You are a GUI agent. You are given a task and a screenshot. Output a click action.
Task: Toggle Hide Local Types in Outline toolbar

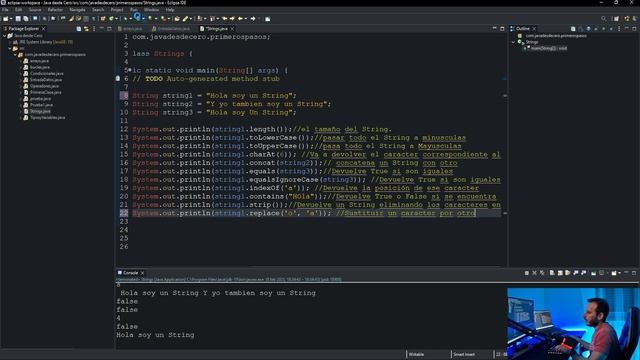611,29
